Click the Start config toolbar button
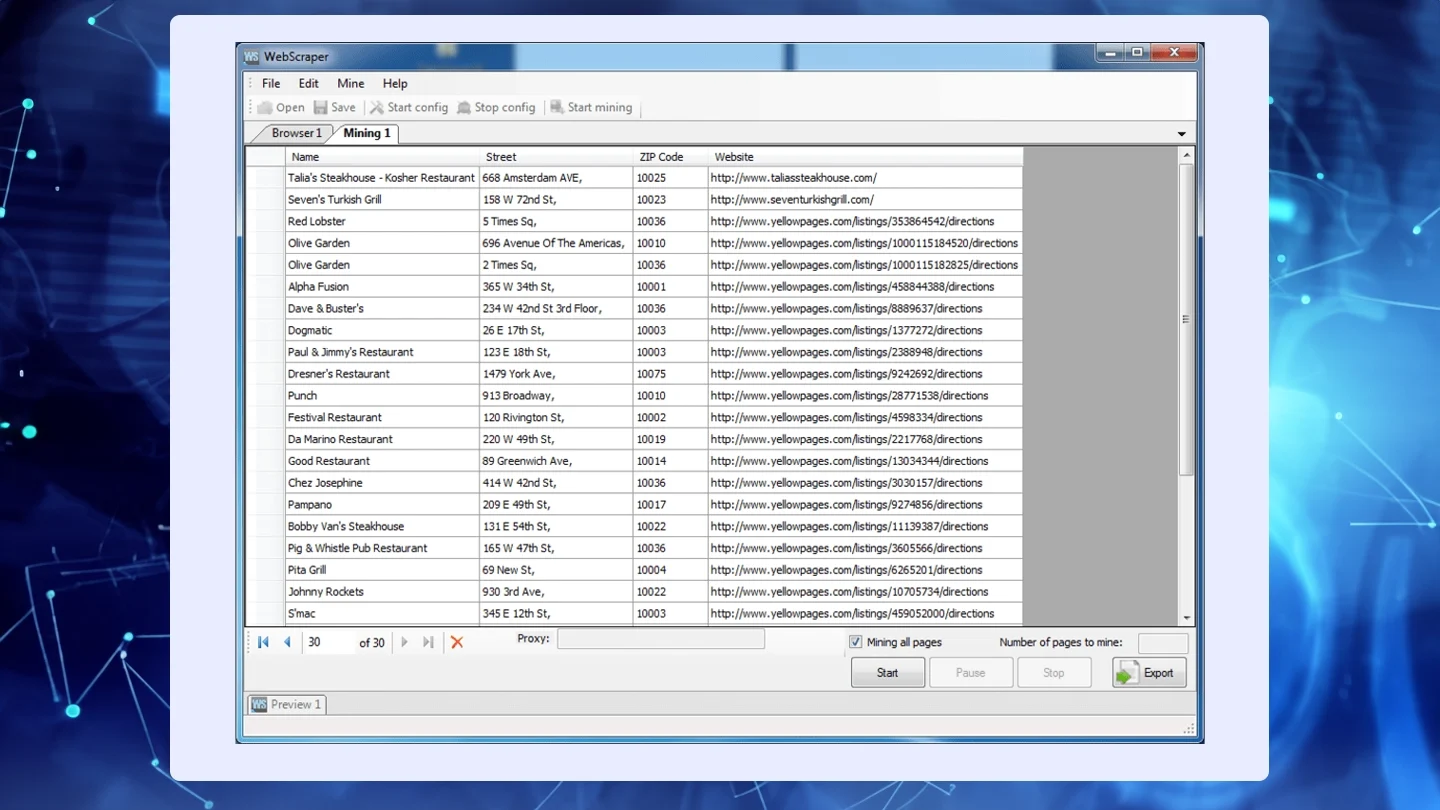This screenshot has width=1440, height=810. [408, 107]
